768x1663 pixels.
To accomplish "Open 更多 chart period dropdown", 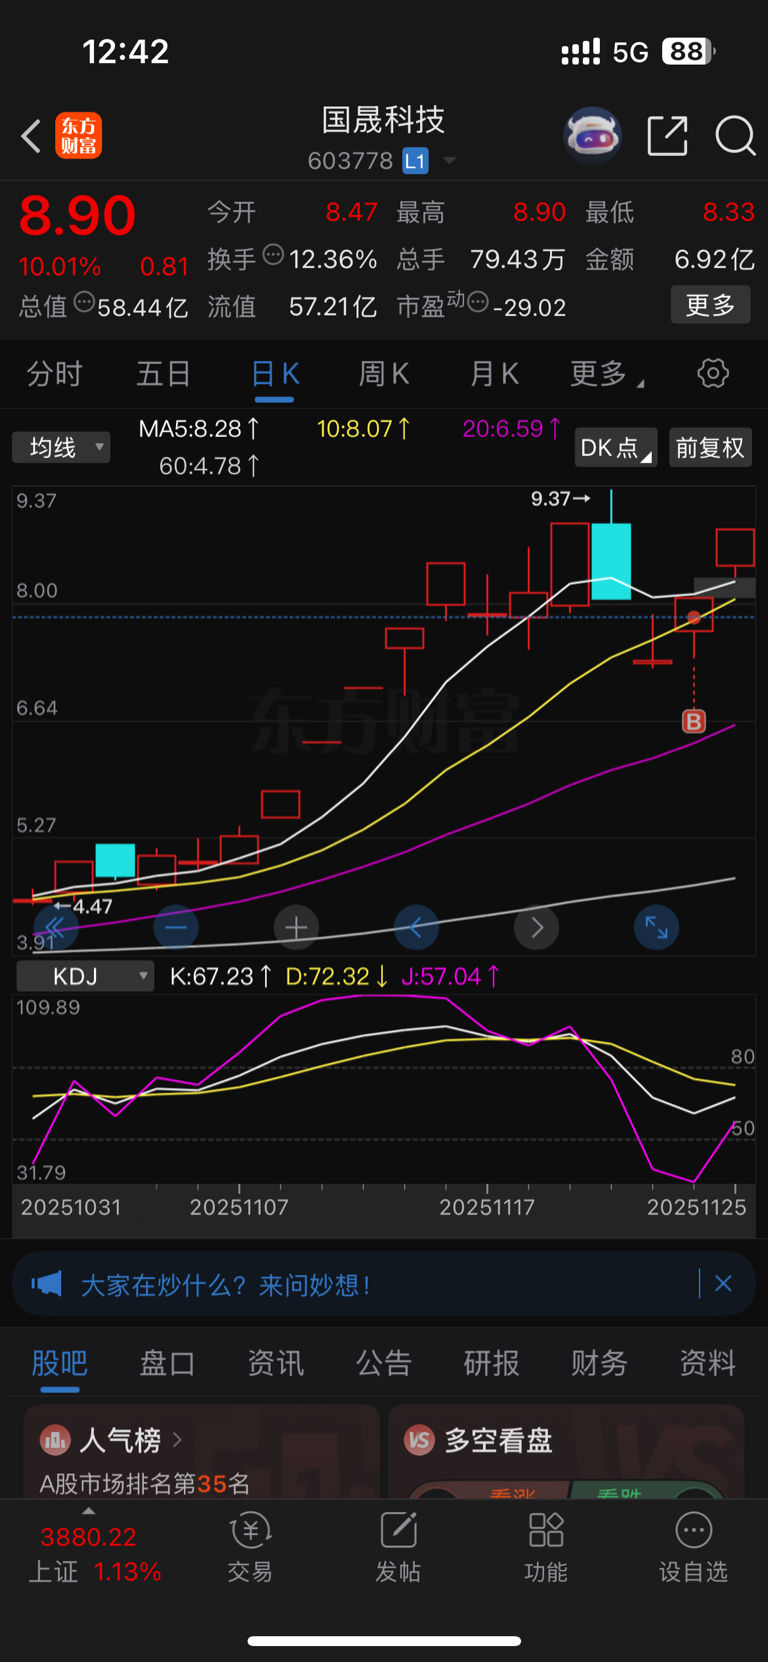I will click(x=607, y=374).
